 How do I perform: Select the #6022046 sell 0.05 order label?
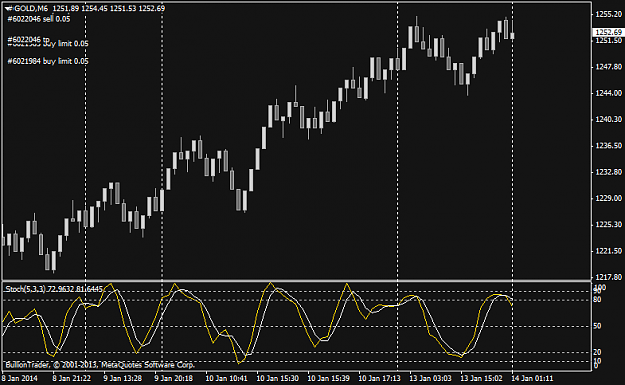tap(39, 19)
